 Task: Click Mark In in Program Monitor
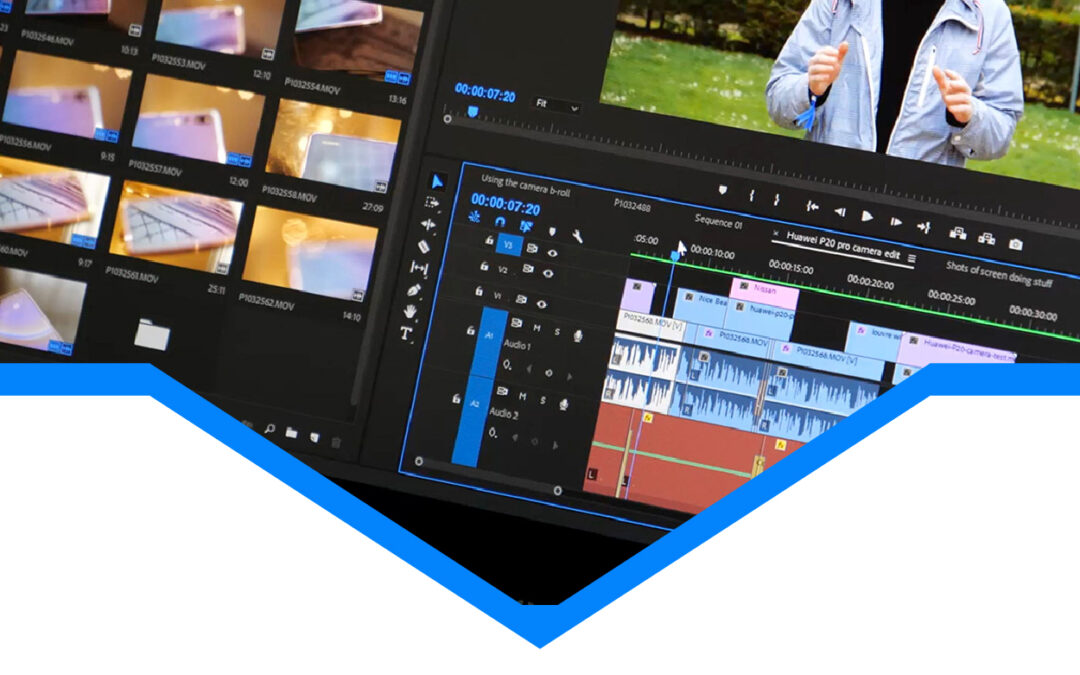tap(751, 196)
